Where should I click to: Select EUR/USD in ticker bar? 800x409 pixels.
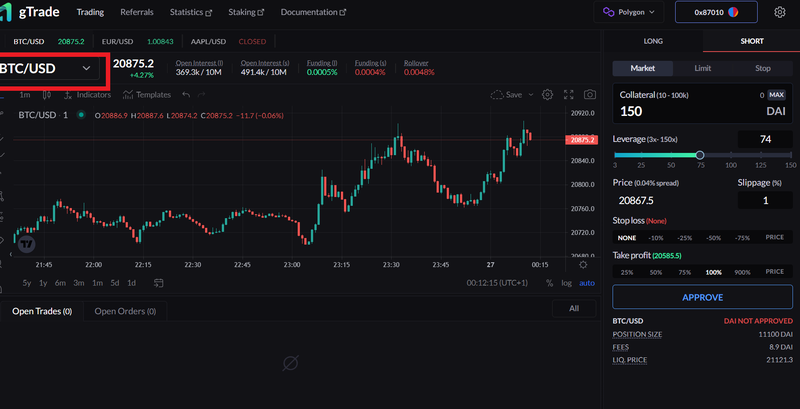(138, 42)
